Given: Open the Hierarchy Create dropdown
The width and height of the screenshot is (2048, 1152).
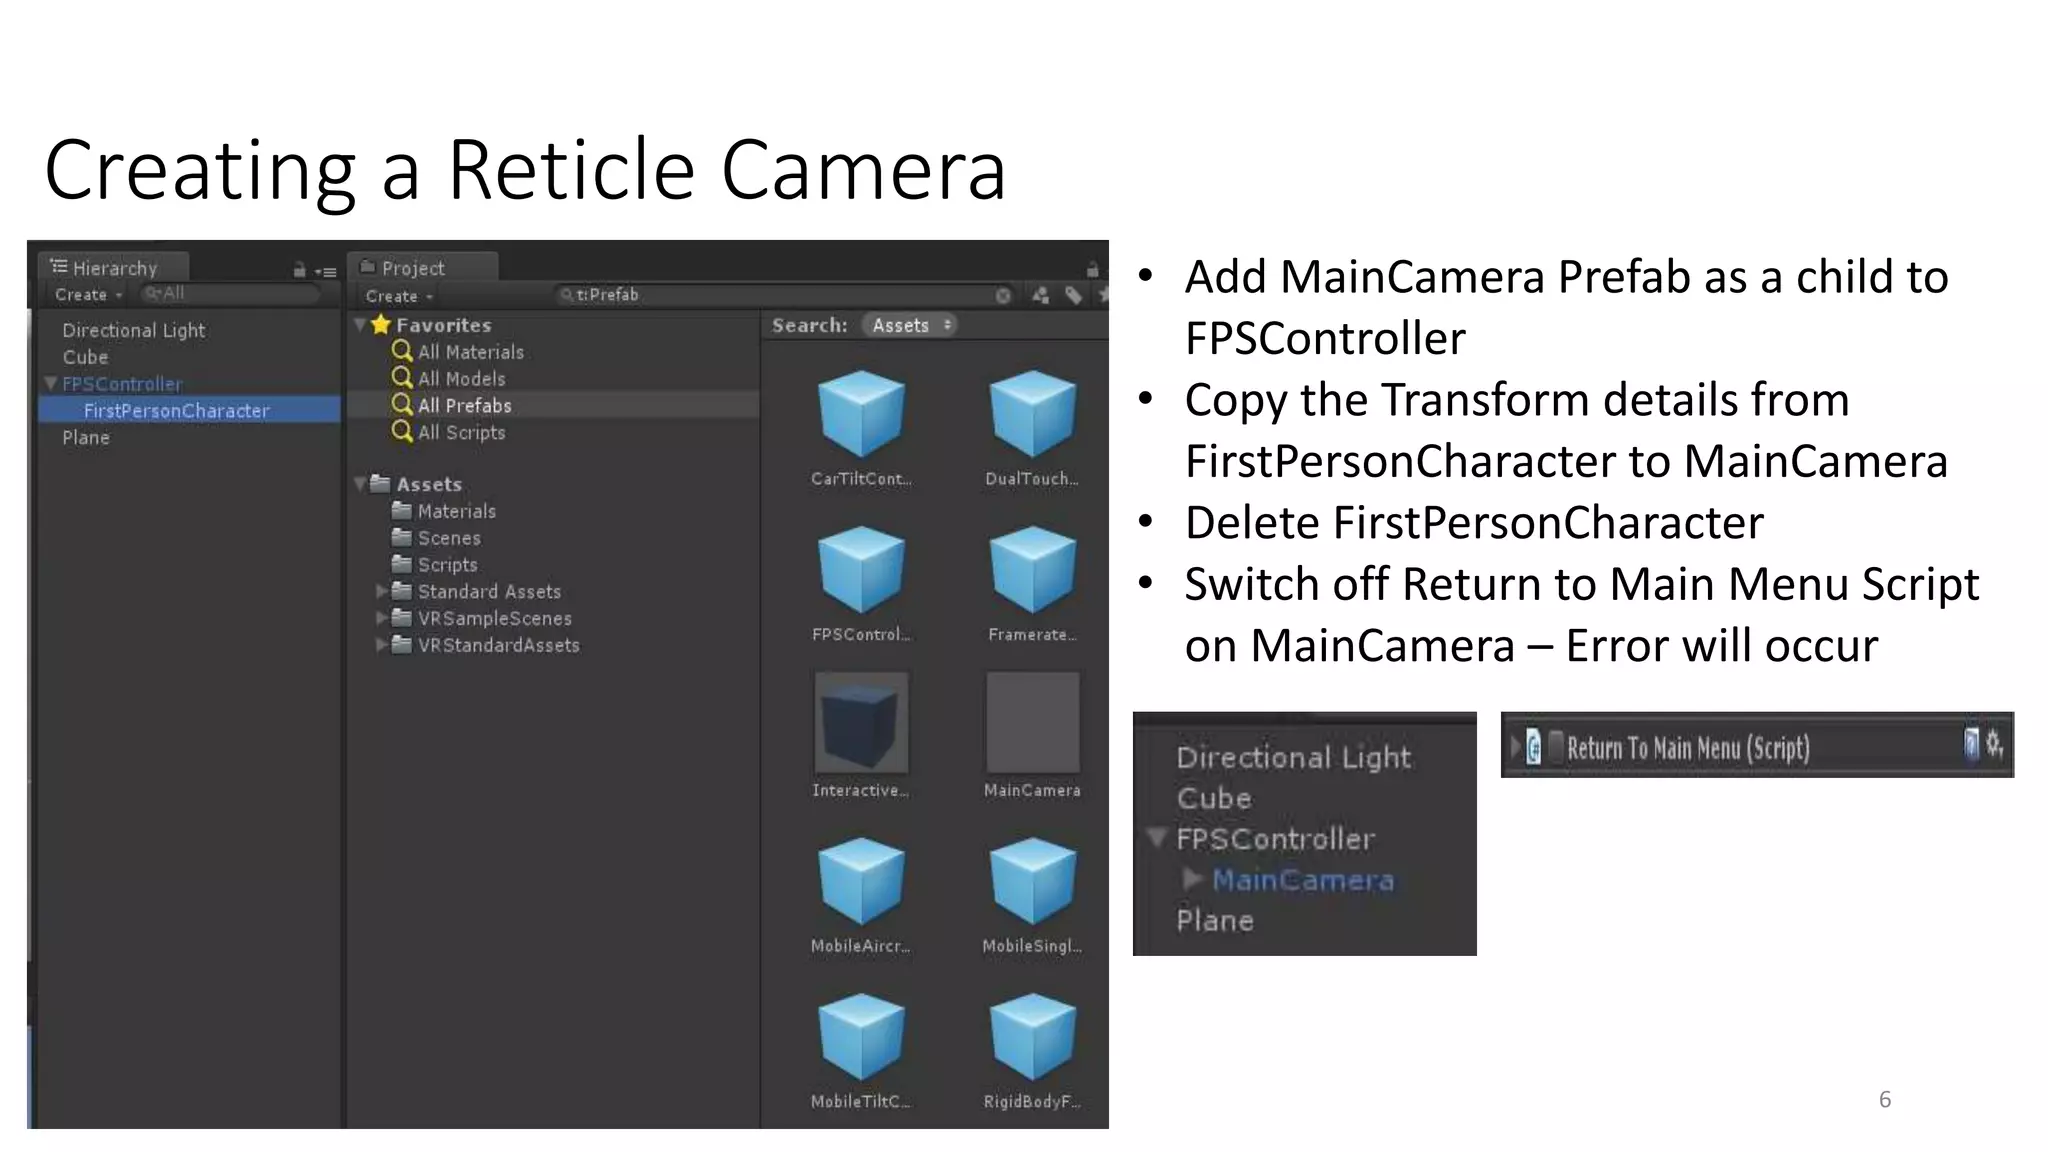Looking at the screenshot, I should pyautogui.click(x=88, y=295).
